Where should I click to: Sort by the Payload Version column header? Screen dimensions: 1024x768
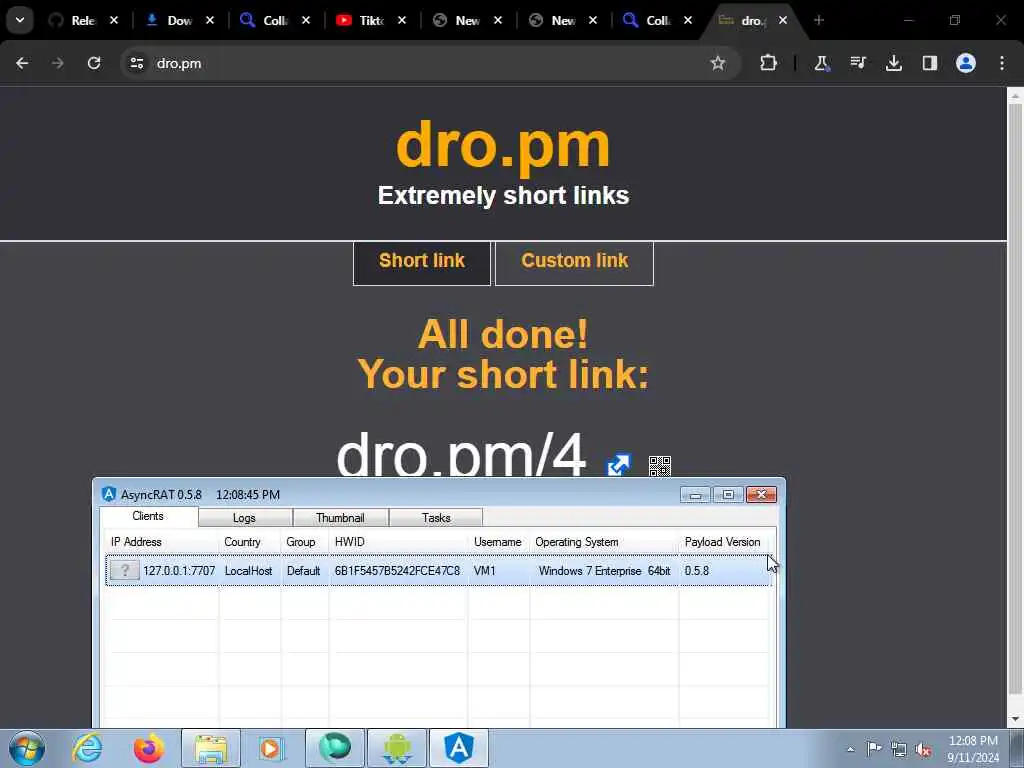pos(724,542)
